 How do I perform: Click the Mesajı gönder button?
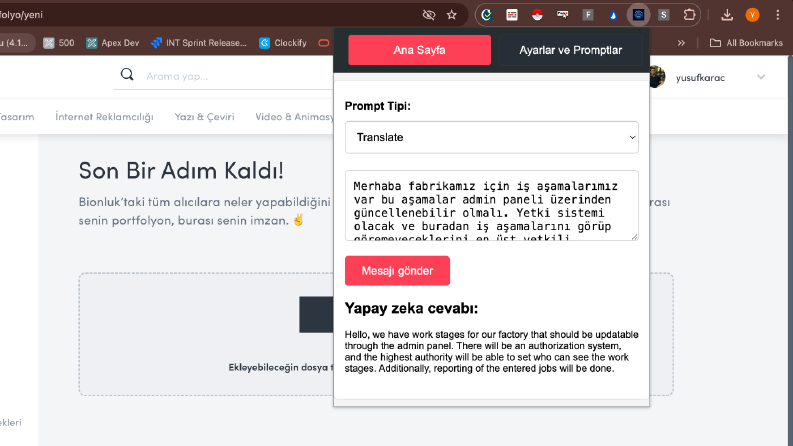(398, 271)
